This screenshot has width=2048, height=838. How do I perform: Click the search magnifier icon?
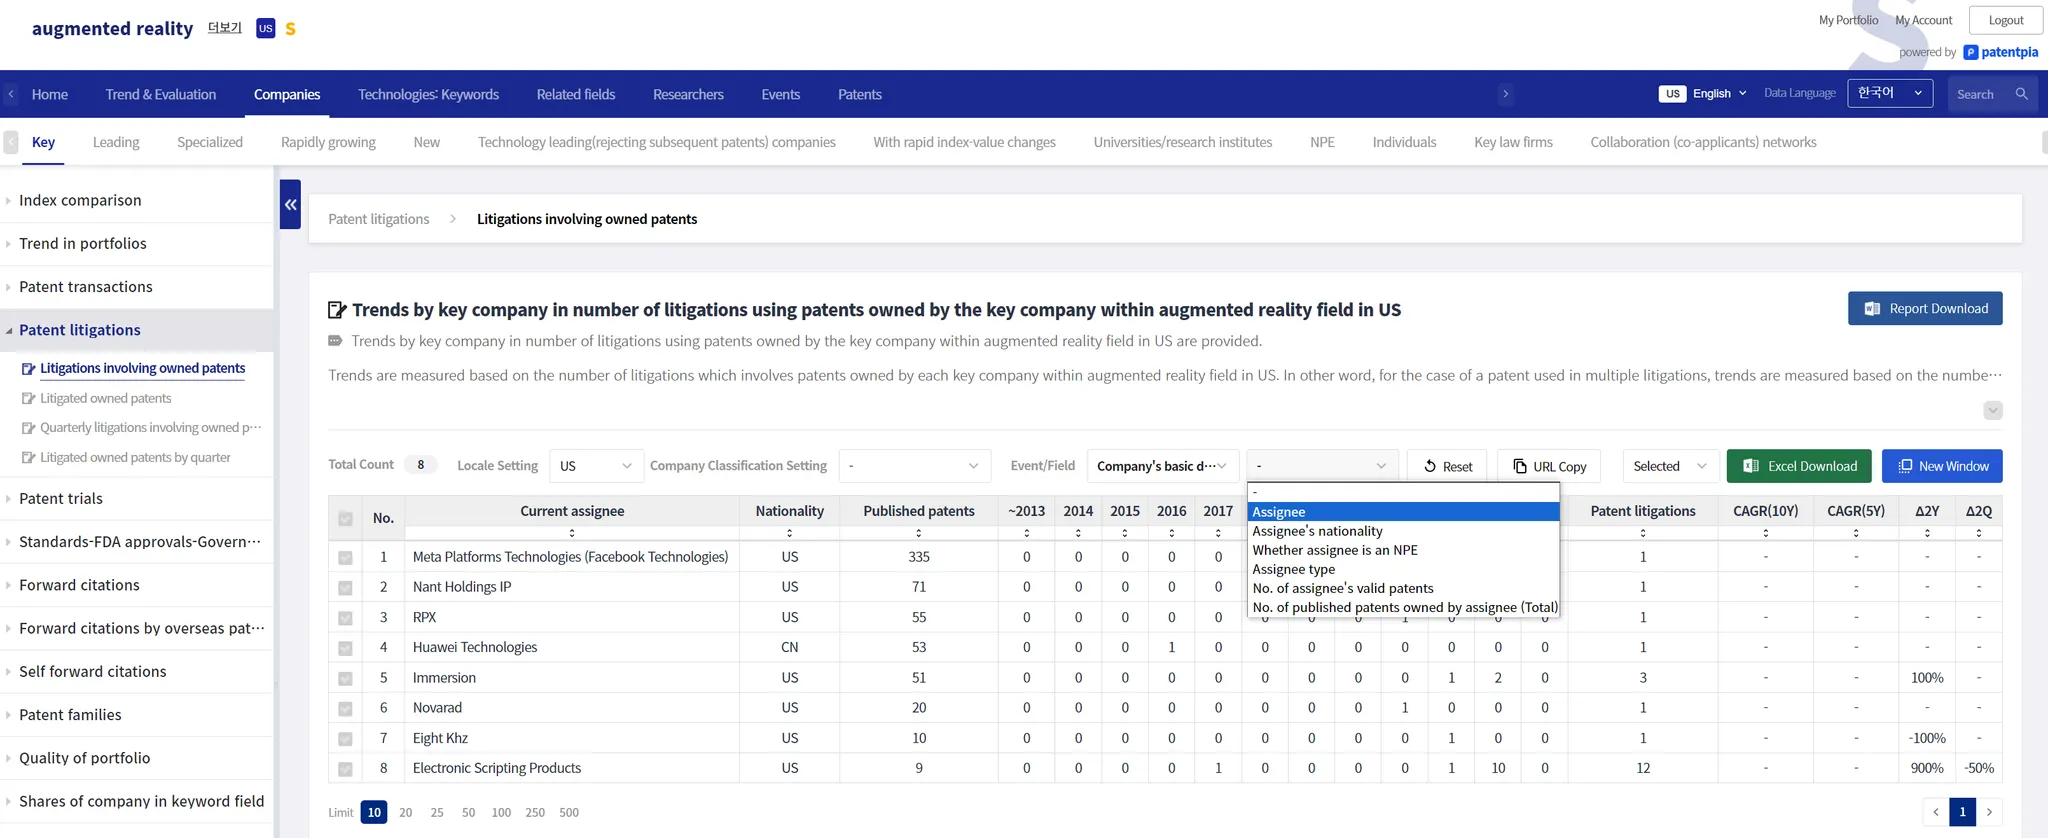[x=2021, y=94]
